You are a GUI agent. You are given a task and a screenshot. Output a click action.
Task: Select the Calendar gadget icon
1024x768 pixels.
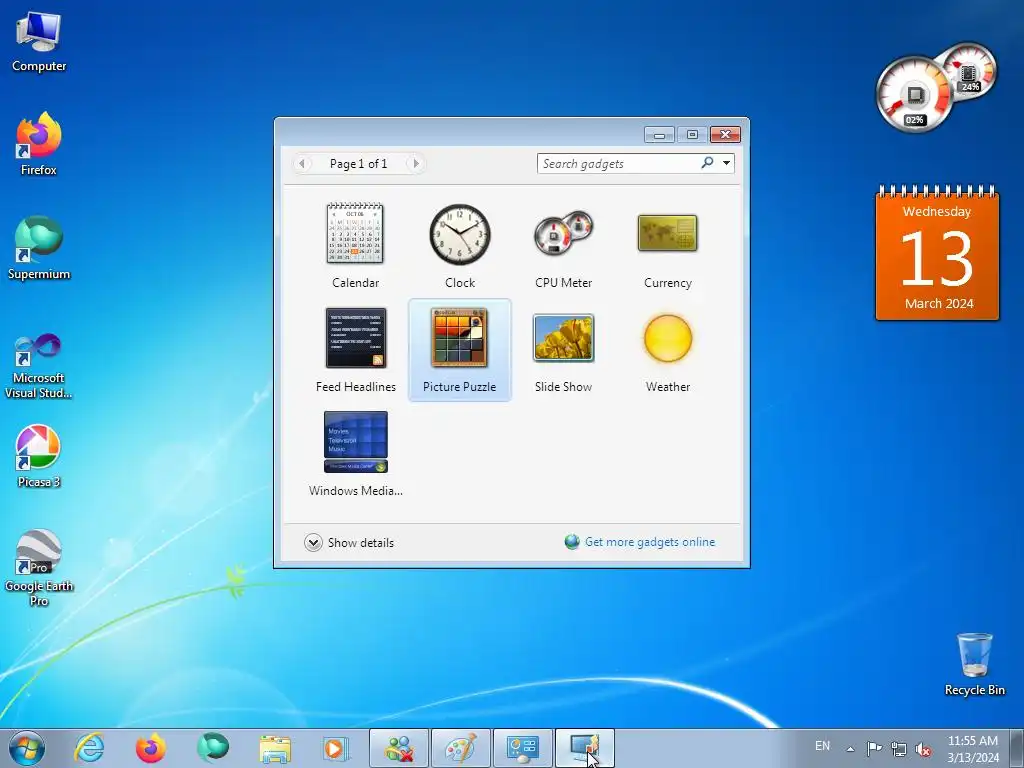click(355, 233)
